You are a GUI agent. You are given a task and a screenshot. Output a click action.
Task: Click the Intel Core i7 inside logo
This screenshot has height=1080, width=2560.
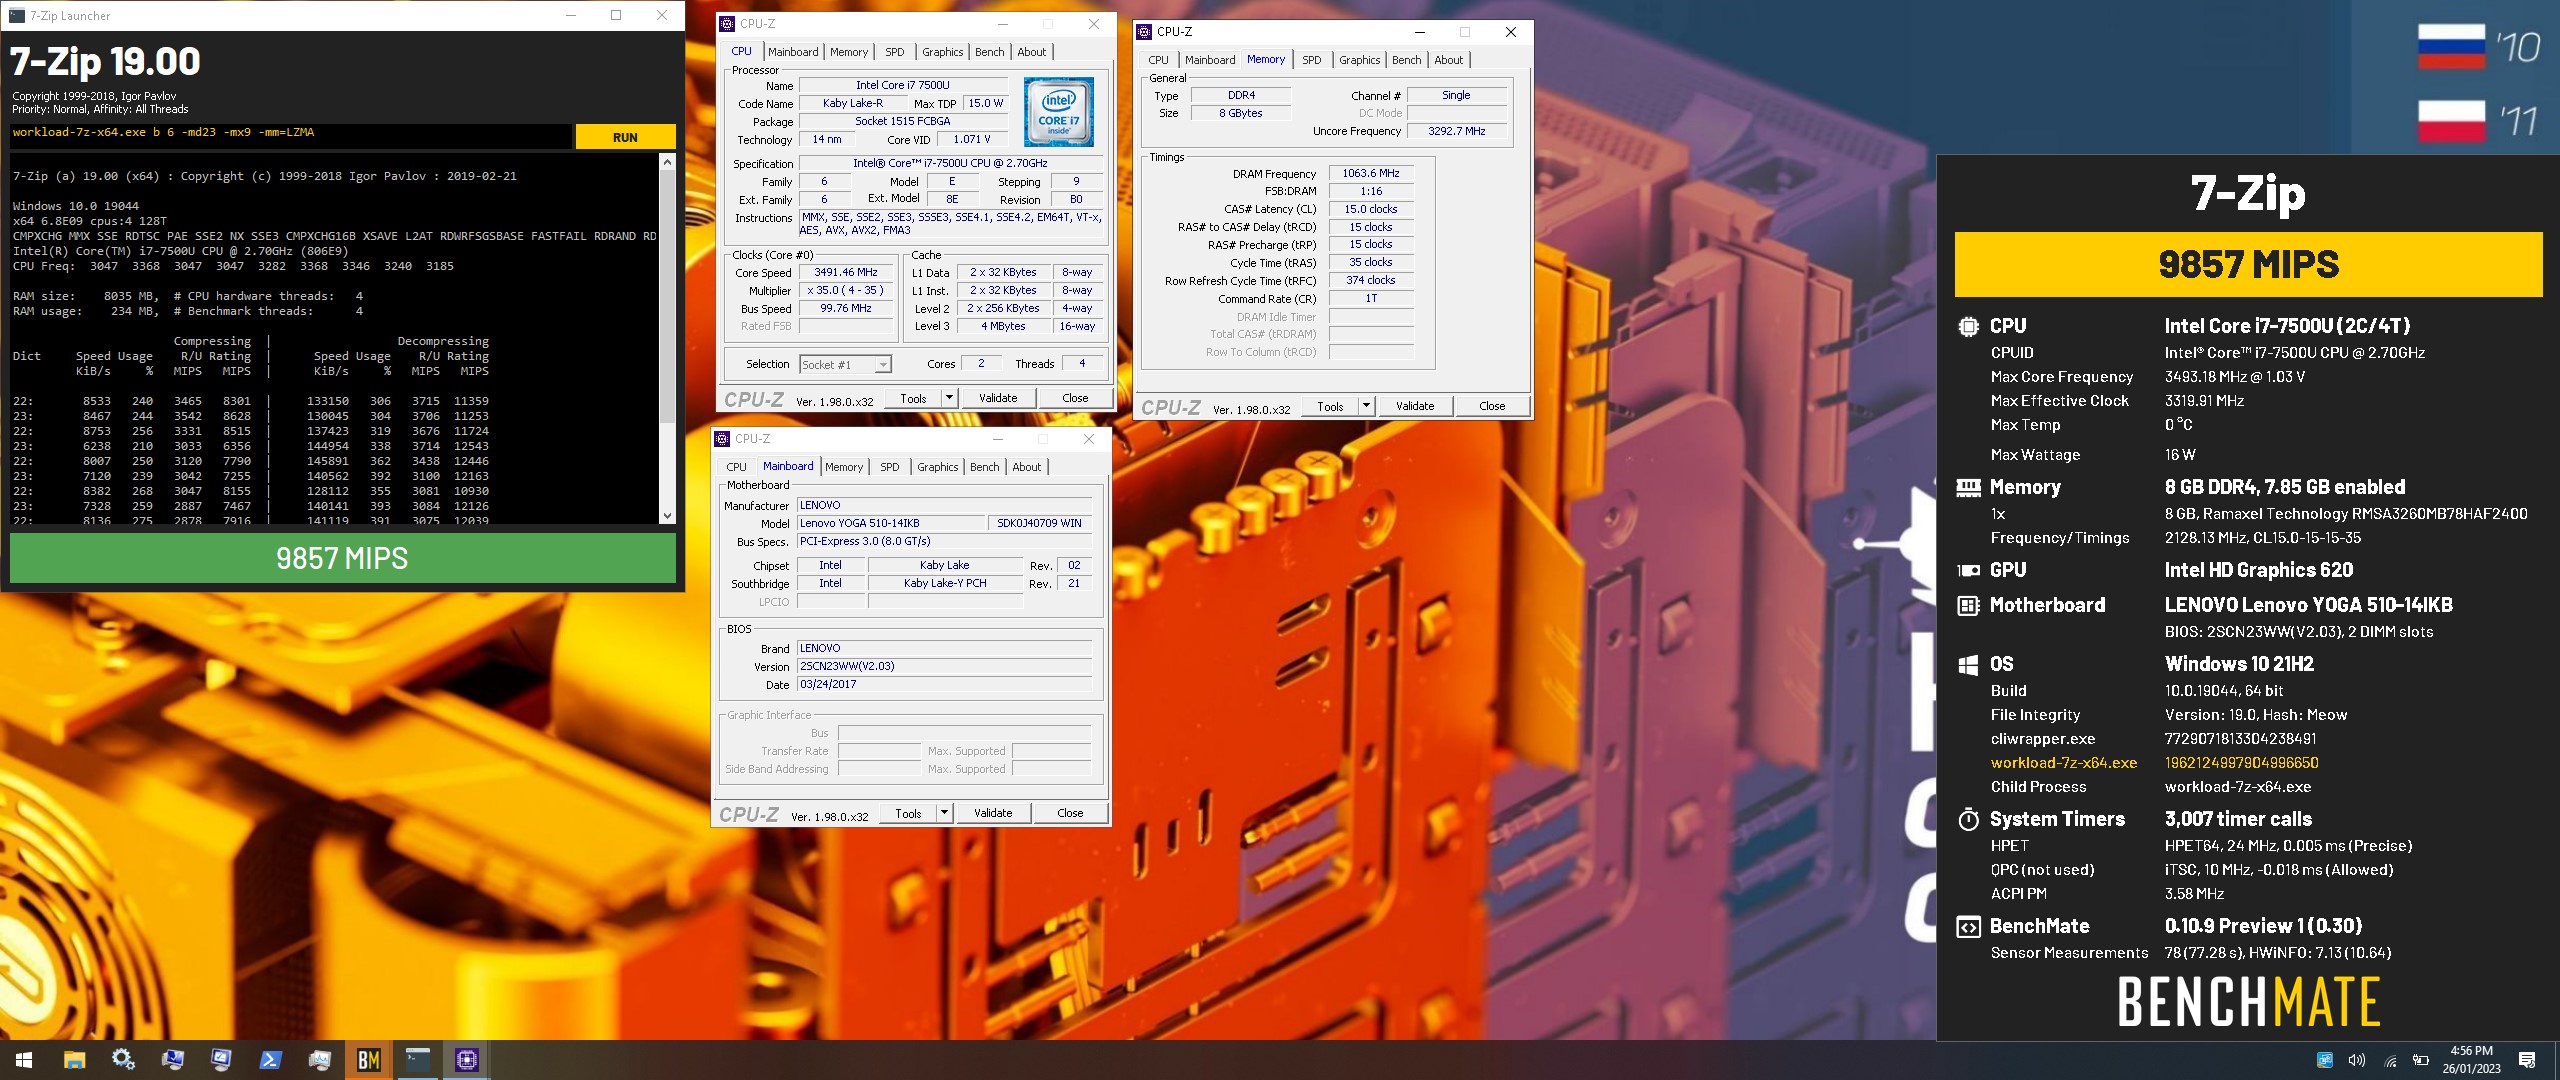tap(1059, 112)
